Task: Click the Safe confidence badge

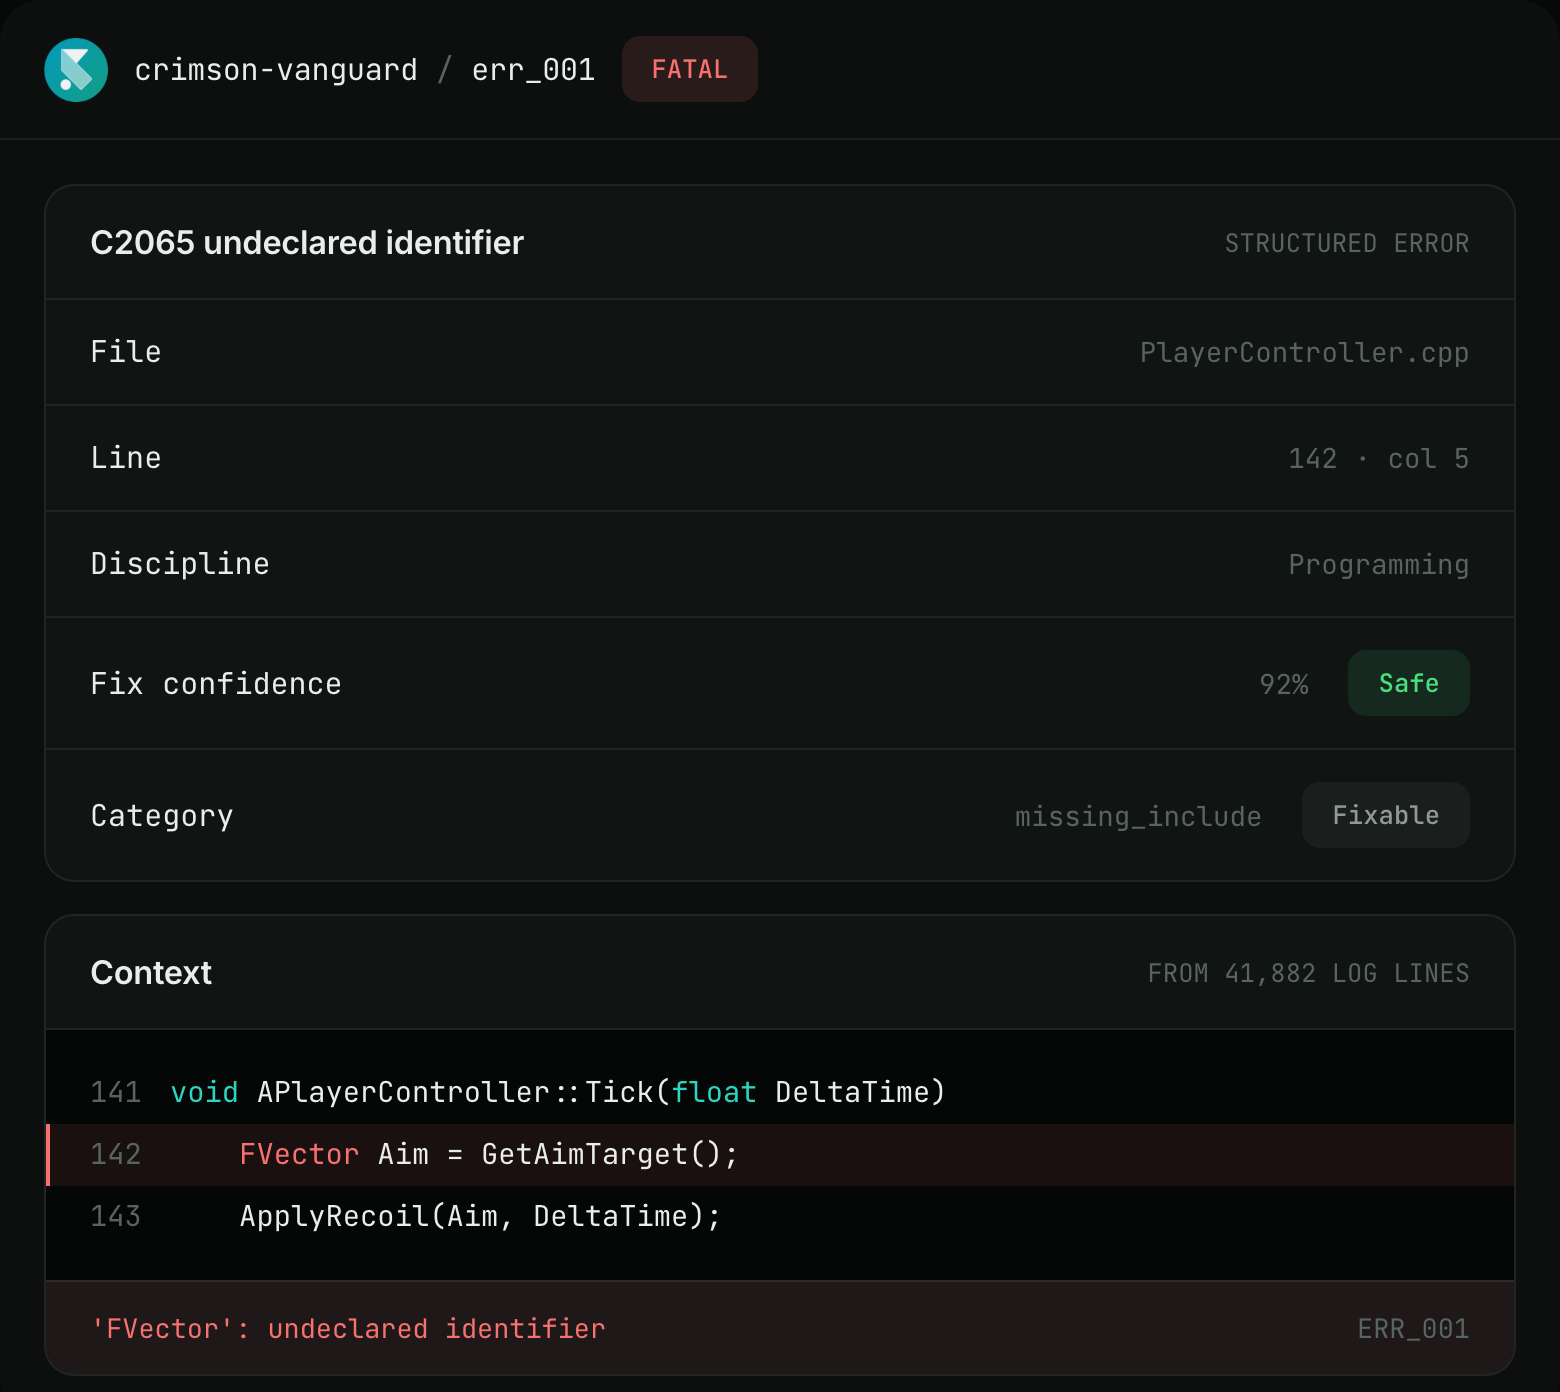Action: (1408, 683)
